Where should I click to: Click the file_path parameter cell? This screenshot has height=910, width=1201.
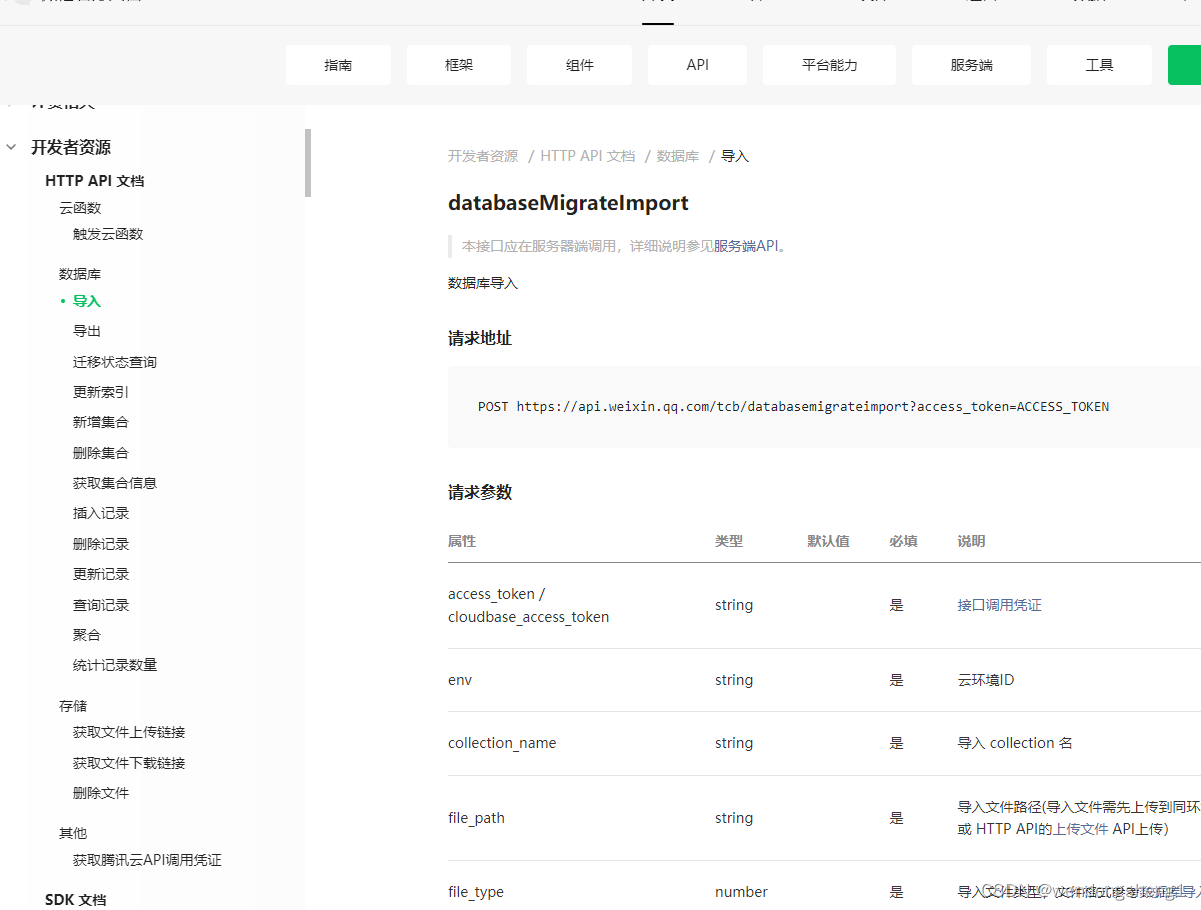476,818
